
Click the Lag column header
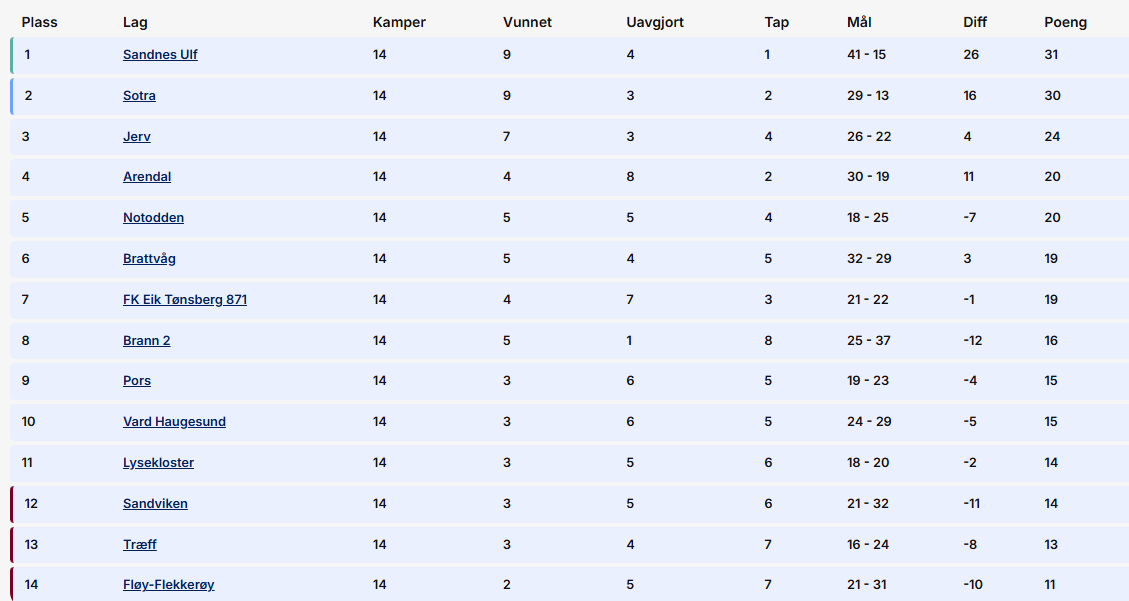point(135,22)
